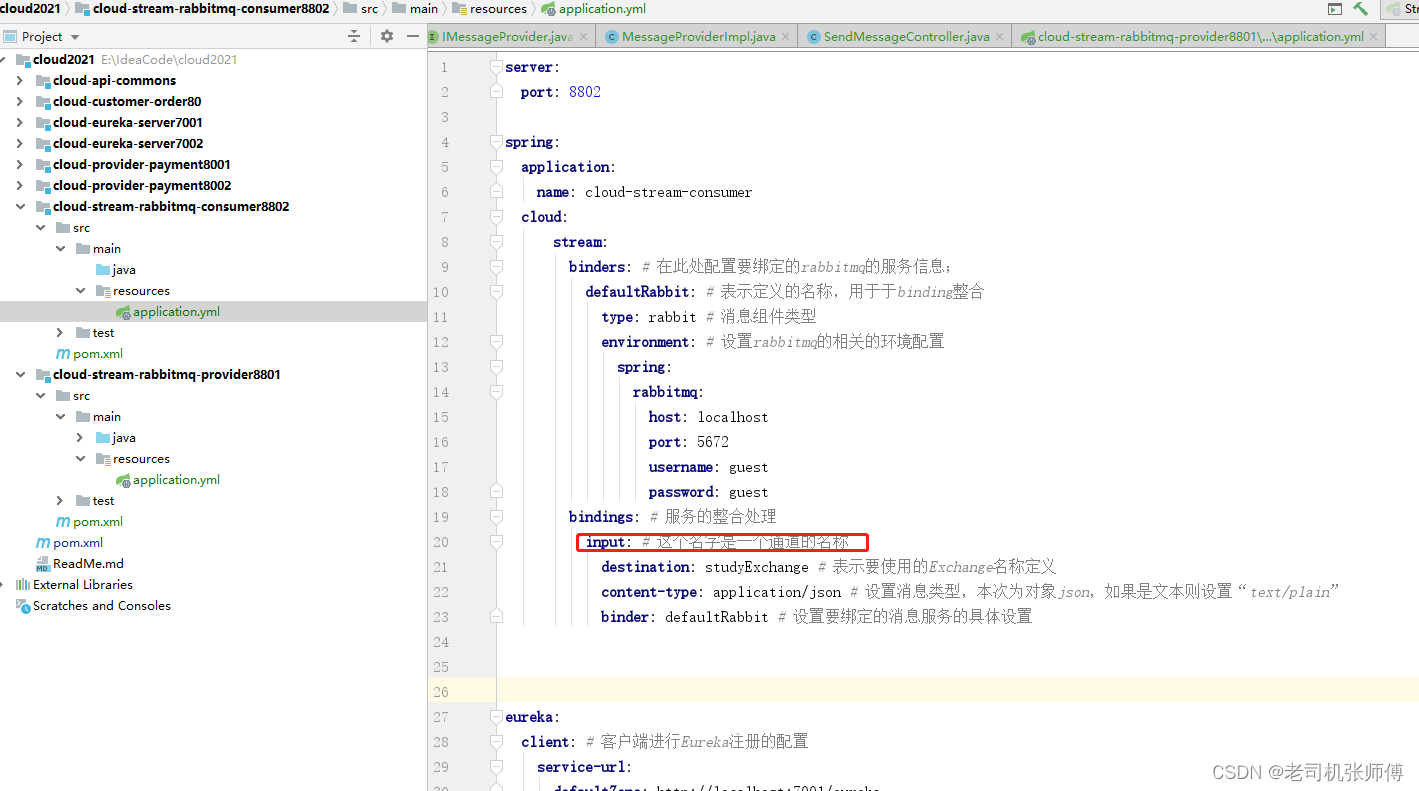Switch to the IMessageProvider.java tab

(507, 36)
